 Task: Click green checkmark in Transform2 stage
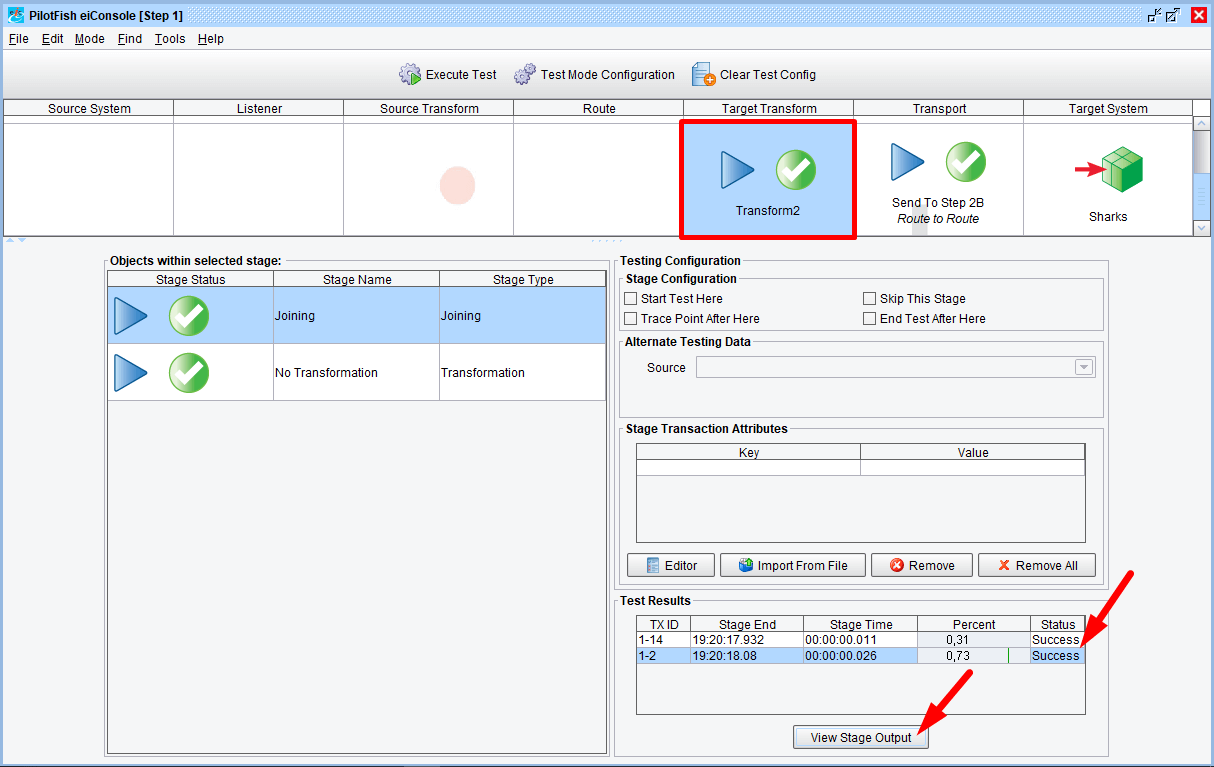coord(796,170)
